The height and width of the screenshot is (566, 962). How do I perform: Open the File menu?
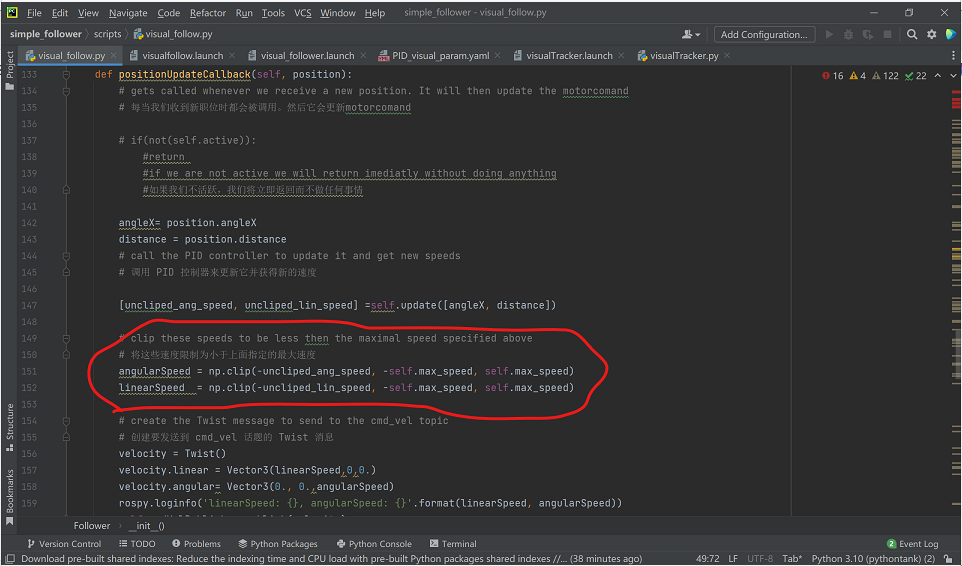pos(34,12)
